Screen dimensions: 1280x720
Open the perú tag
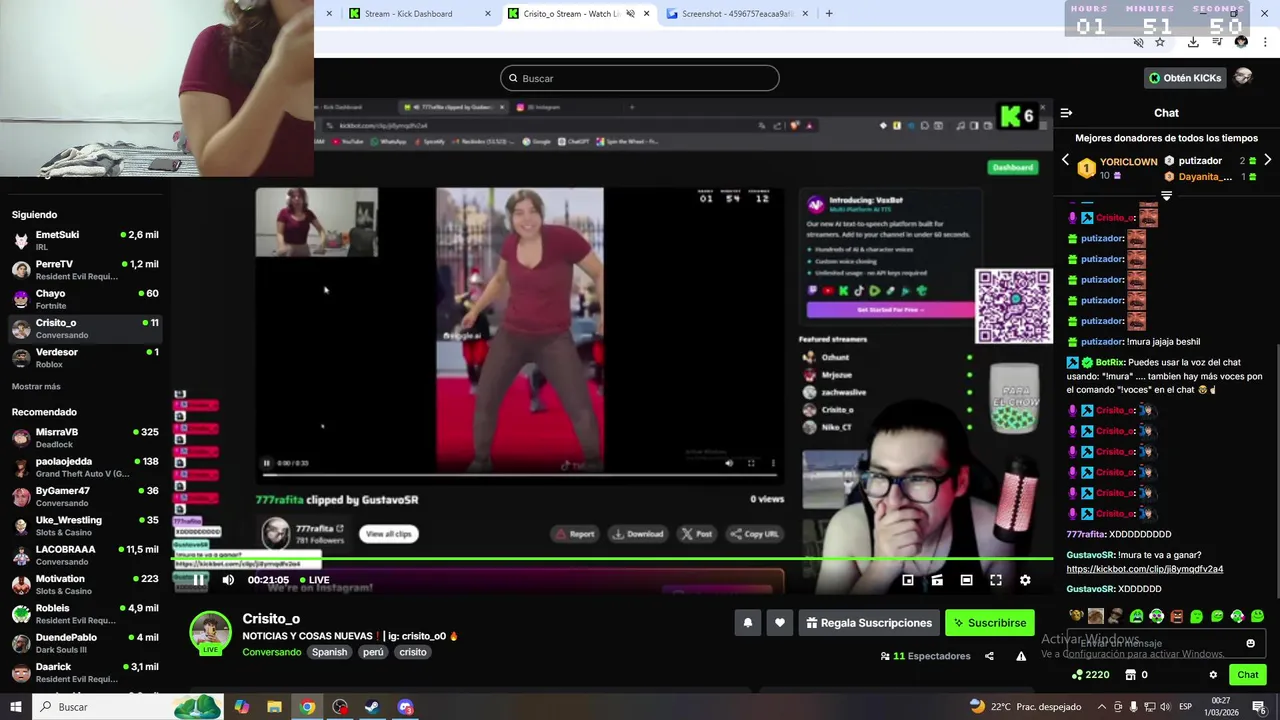373,652
